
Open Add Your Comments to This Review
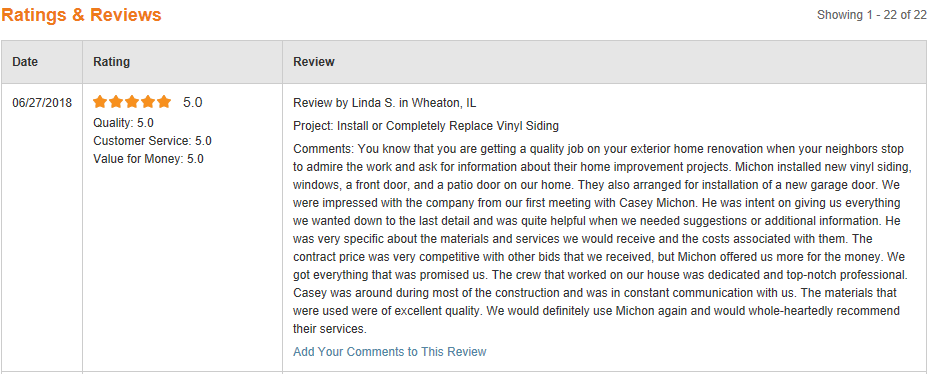pyautogui.click(x=390, y=352)
